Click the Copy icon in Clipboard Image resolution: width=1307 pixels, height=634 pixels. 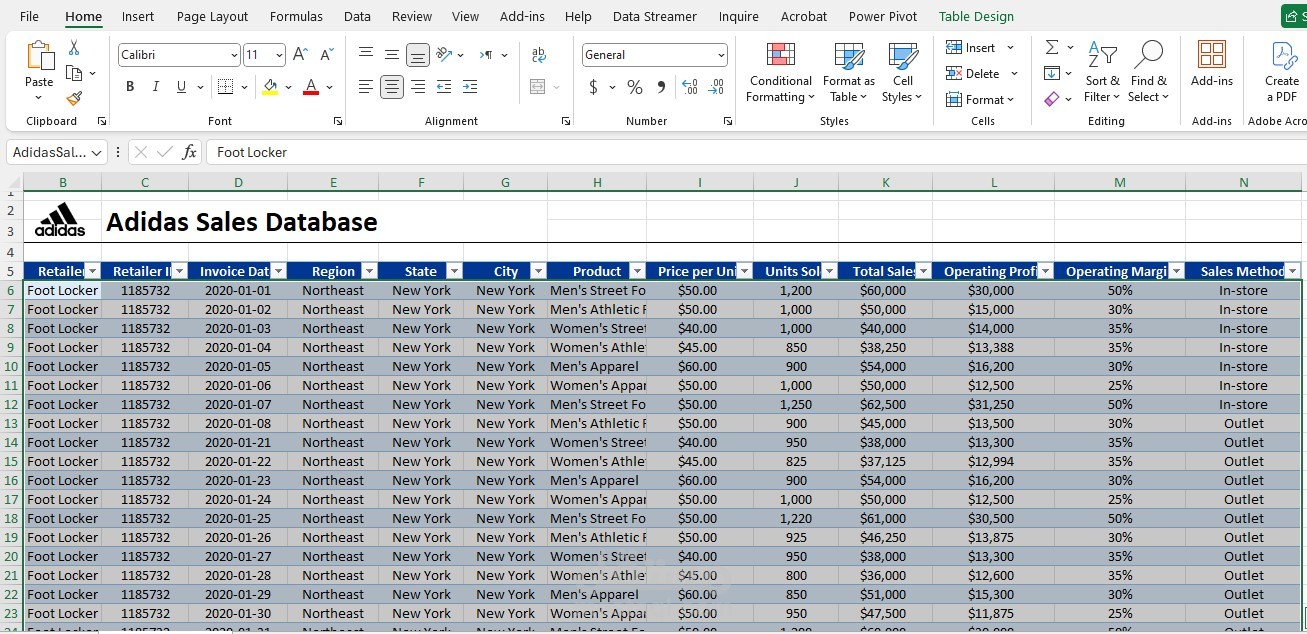click(74, 73)
